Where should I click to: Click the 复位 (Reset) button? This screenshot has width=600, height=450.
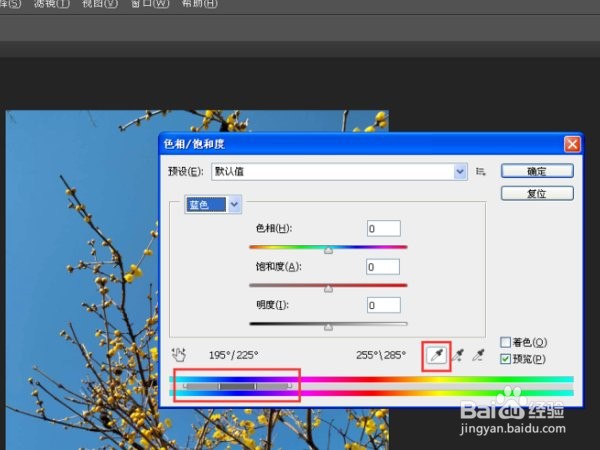point(537,193)
